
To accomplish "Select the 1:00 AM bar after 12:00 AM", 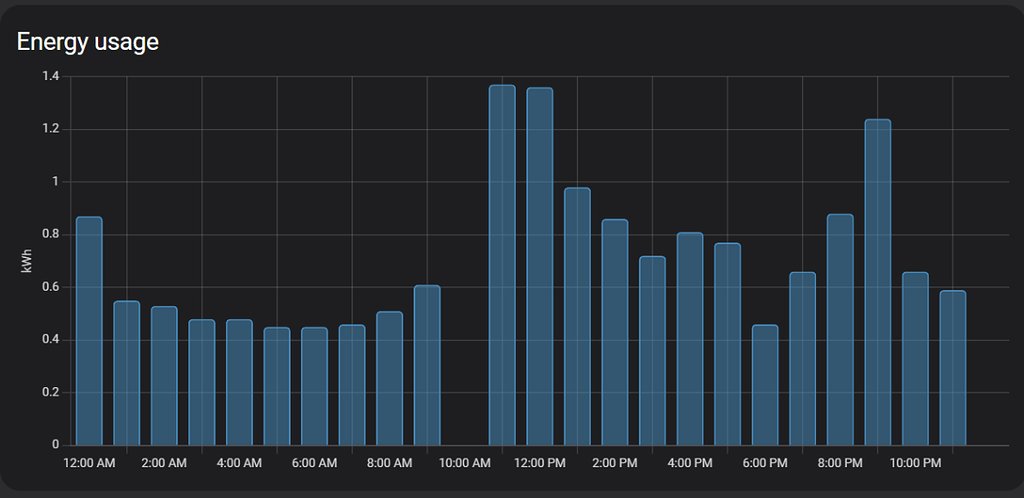I will click(x=127, y=373).
